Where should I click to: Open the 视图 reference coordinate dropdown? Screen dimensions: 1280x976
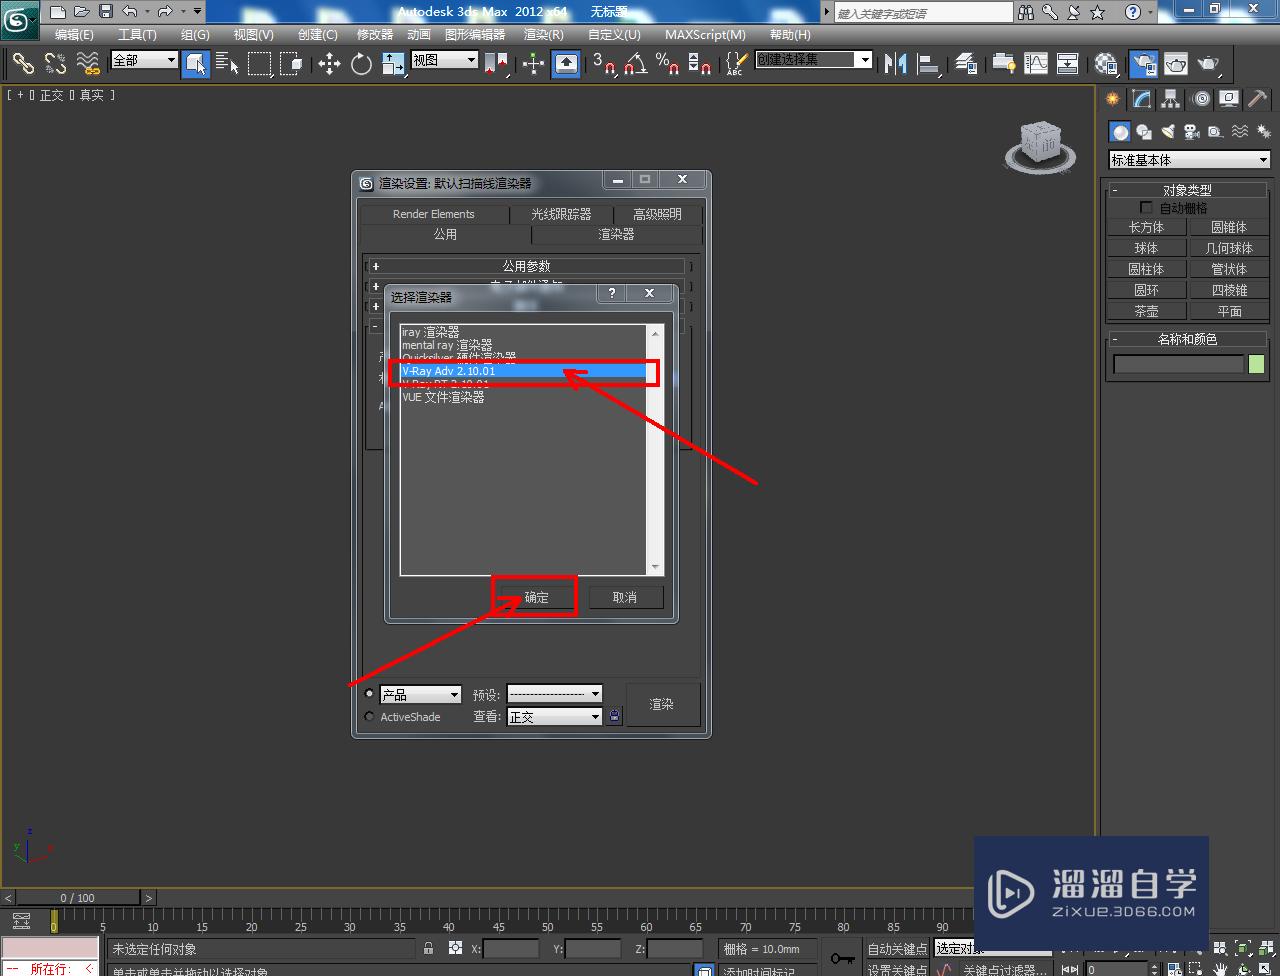[x=444, y=61]
